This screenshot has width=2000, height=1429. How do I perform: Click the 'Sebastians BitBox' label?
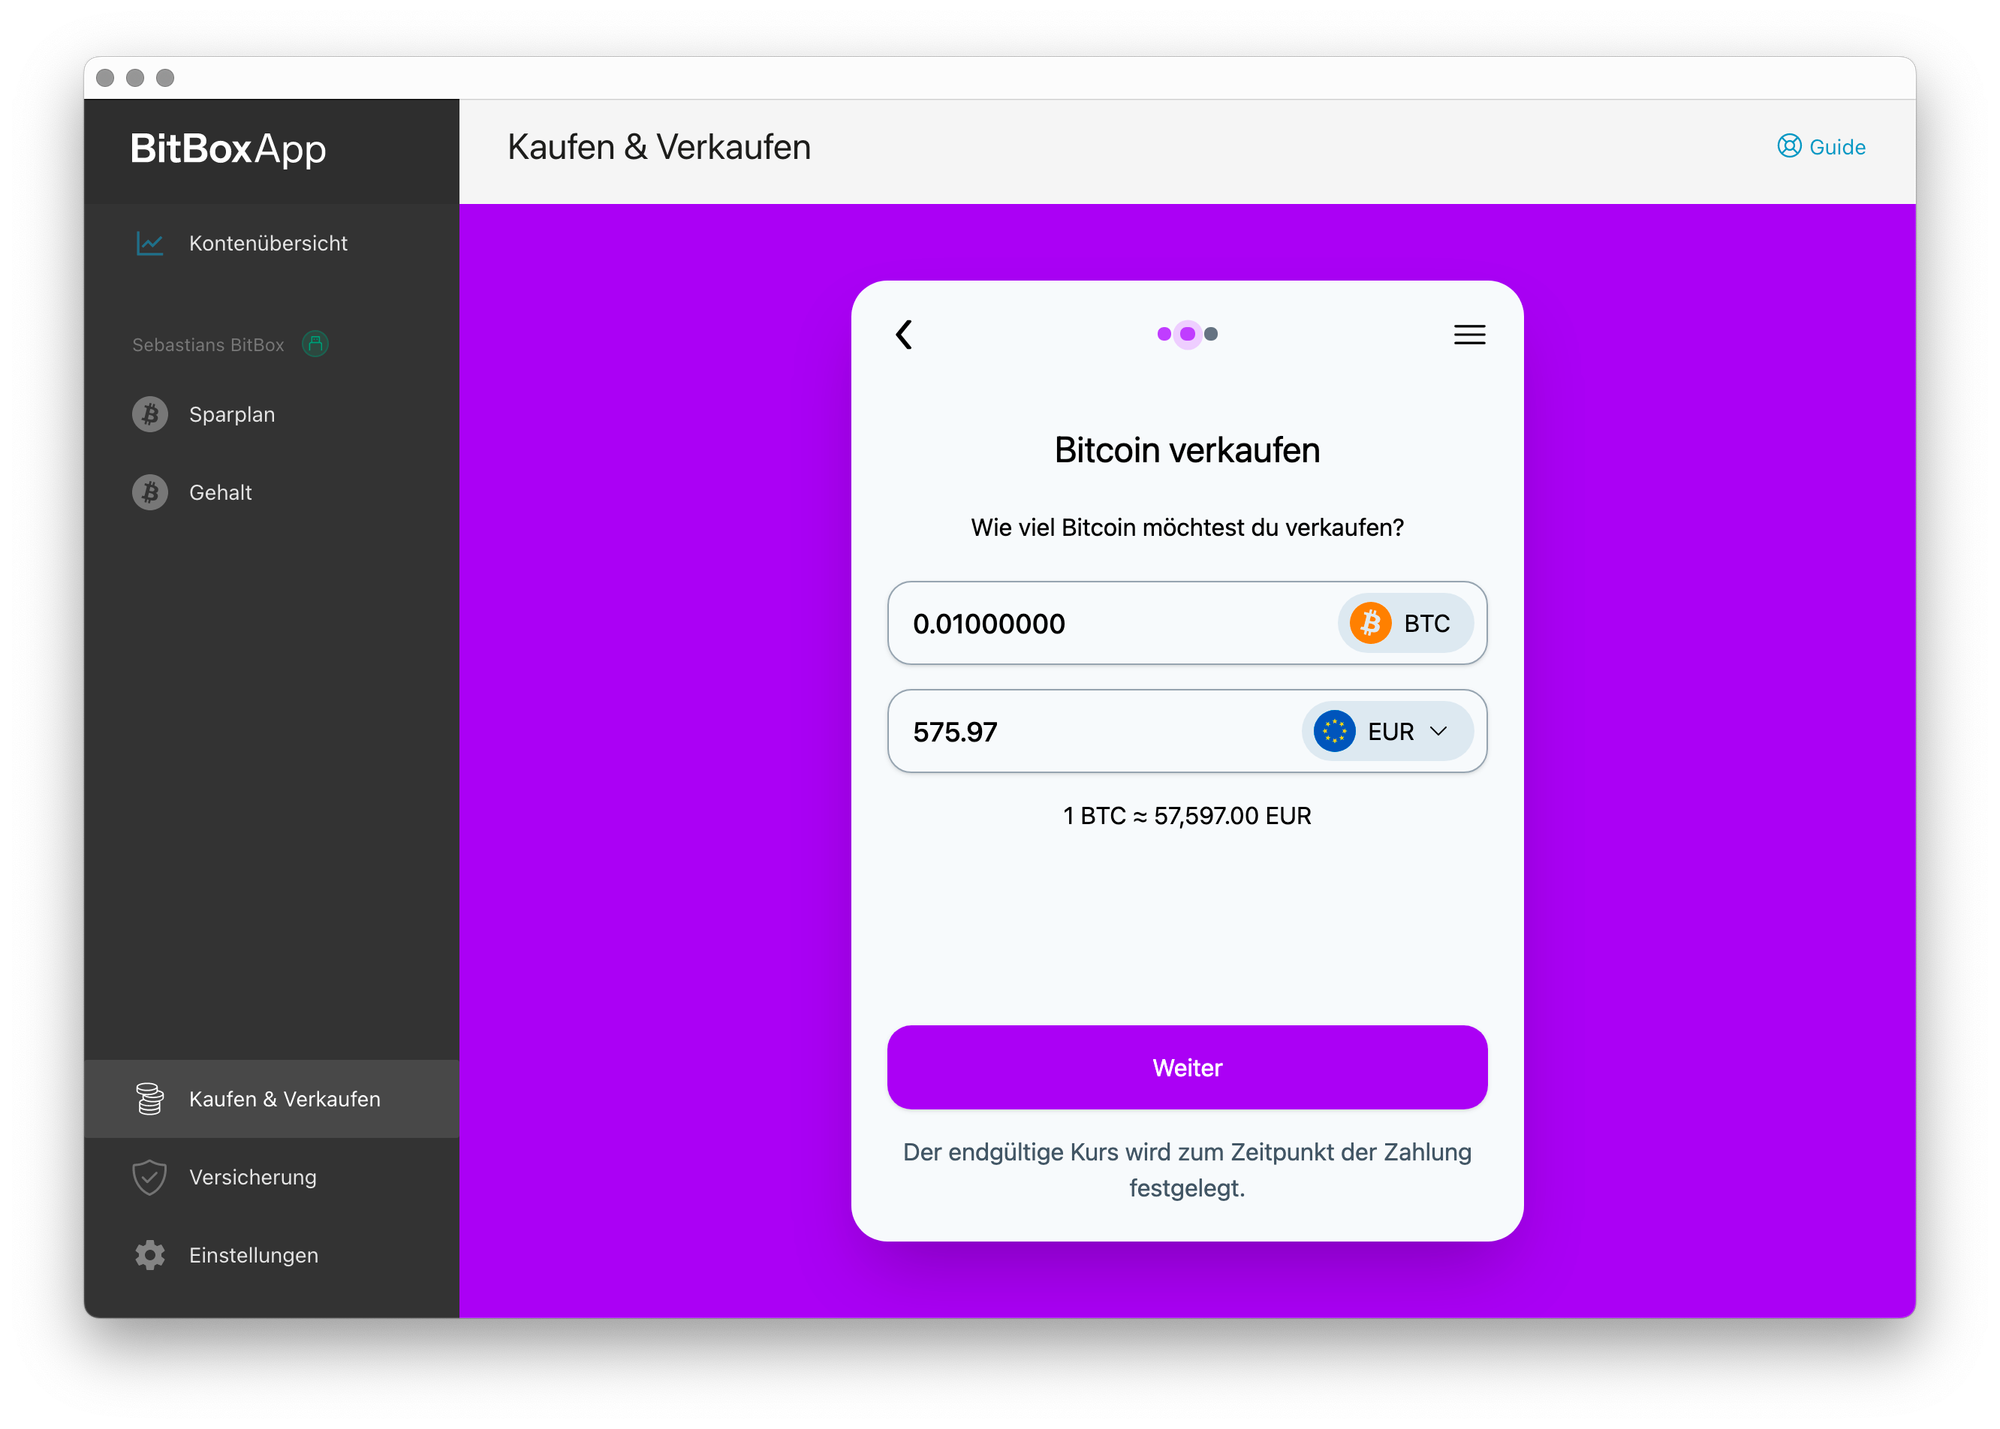coord(208,345)
